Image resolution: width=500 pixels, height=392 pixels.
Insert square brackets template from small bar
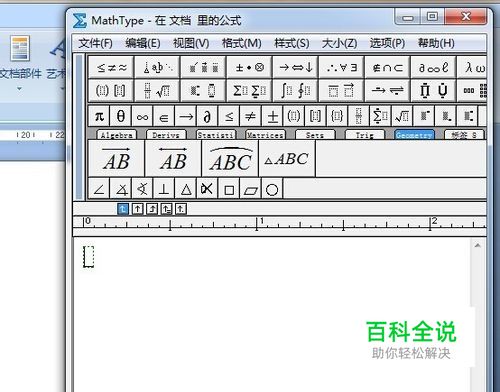[x=316, y=116]
